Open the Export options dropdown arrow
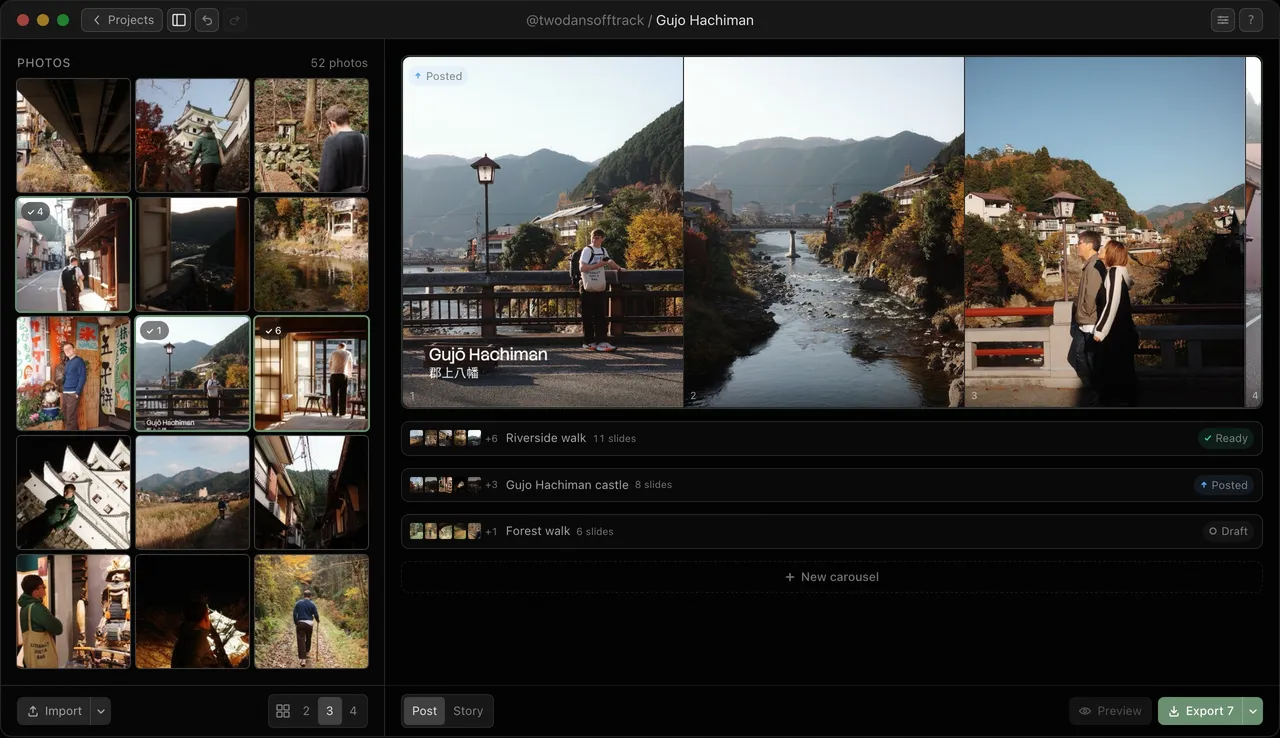The image size is (1280, 738). click(1252, 711)
